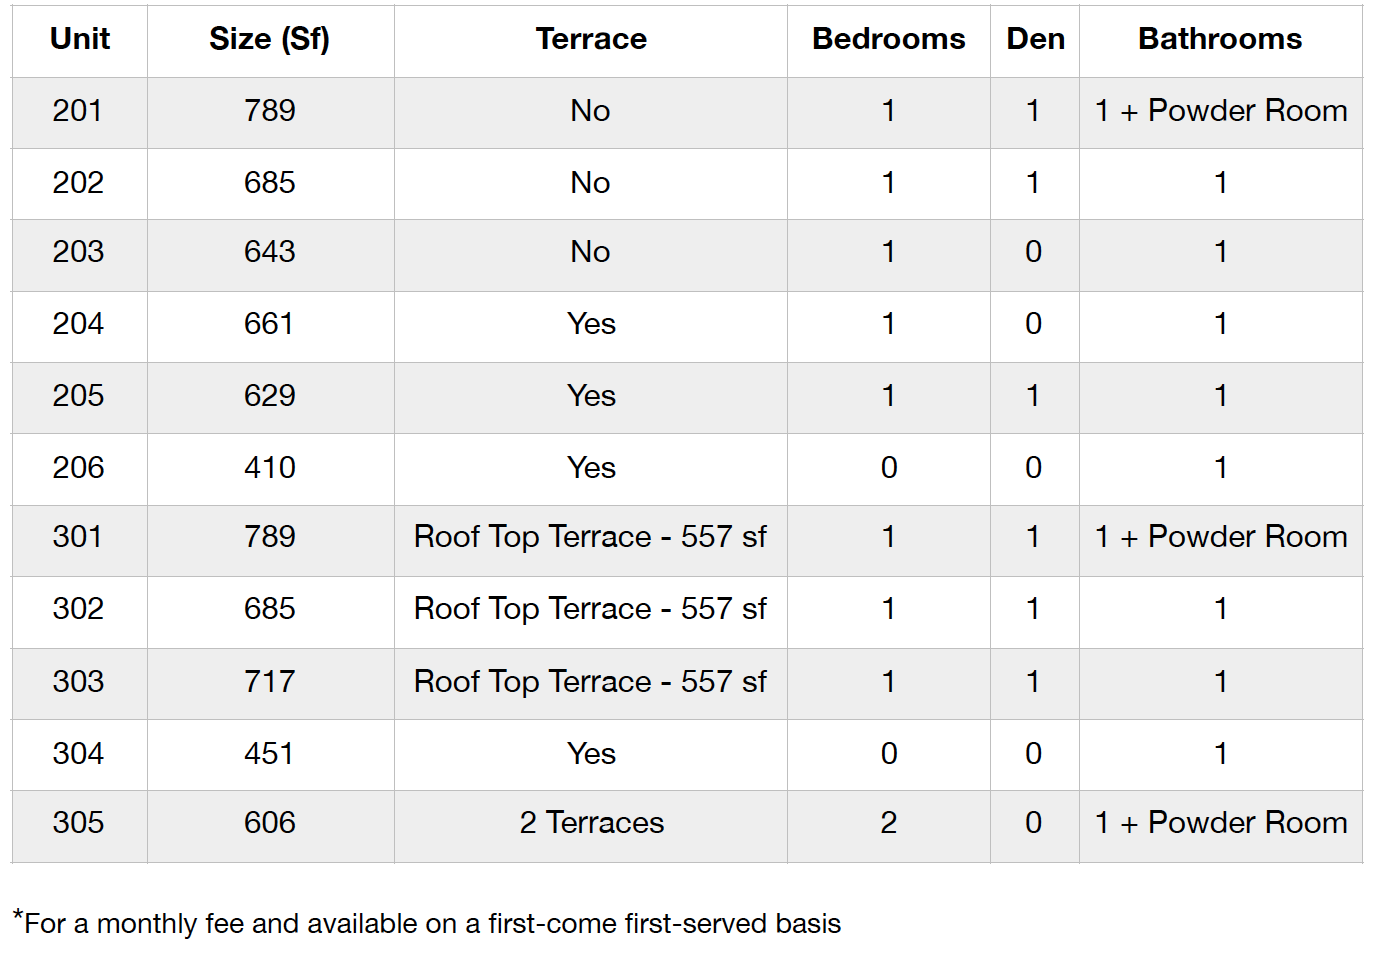Click Powder Room bathrooms cell for unit 305
The image size is (1374, 956).
(x=1221, y=826)
